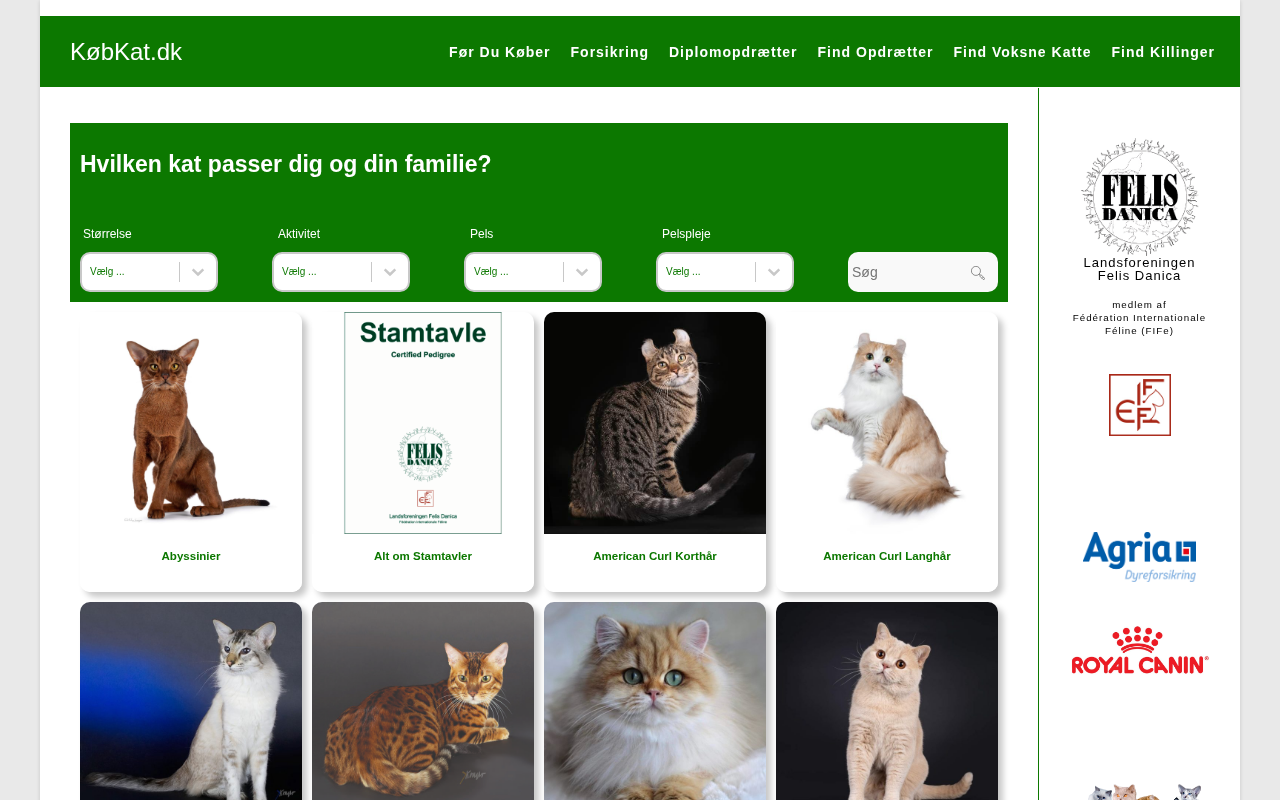Screen dimensions: 1280x800
Task: Open the Agria Dyreforsikring logo
Action: tap(1139, 557)
